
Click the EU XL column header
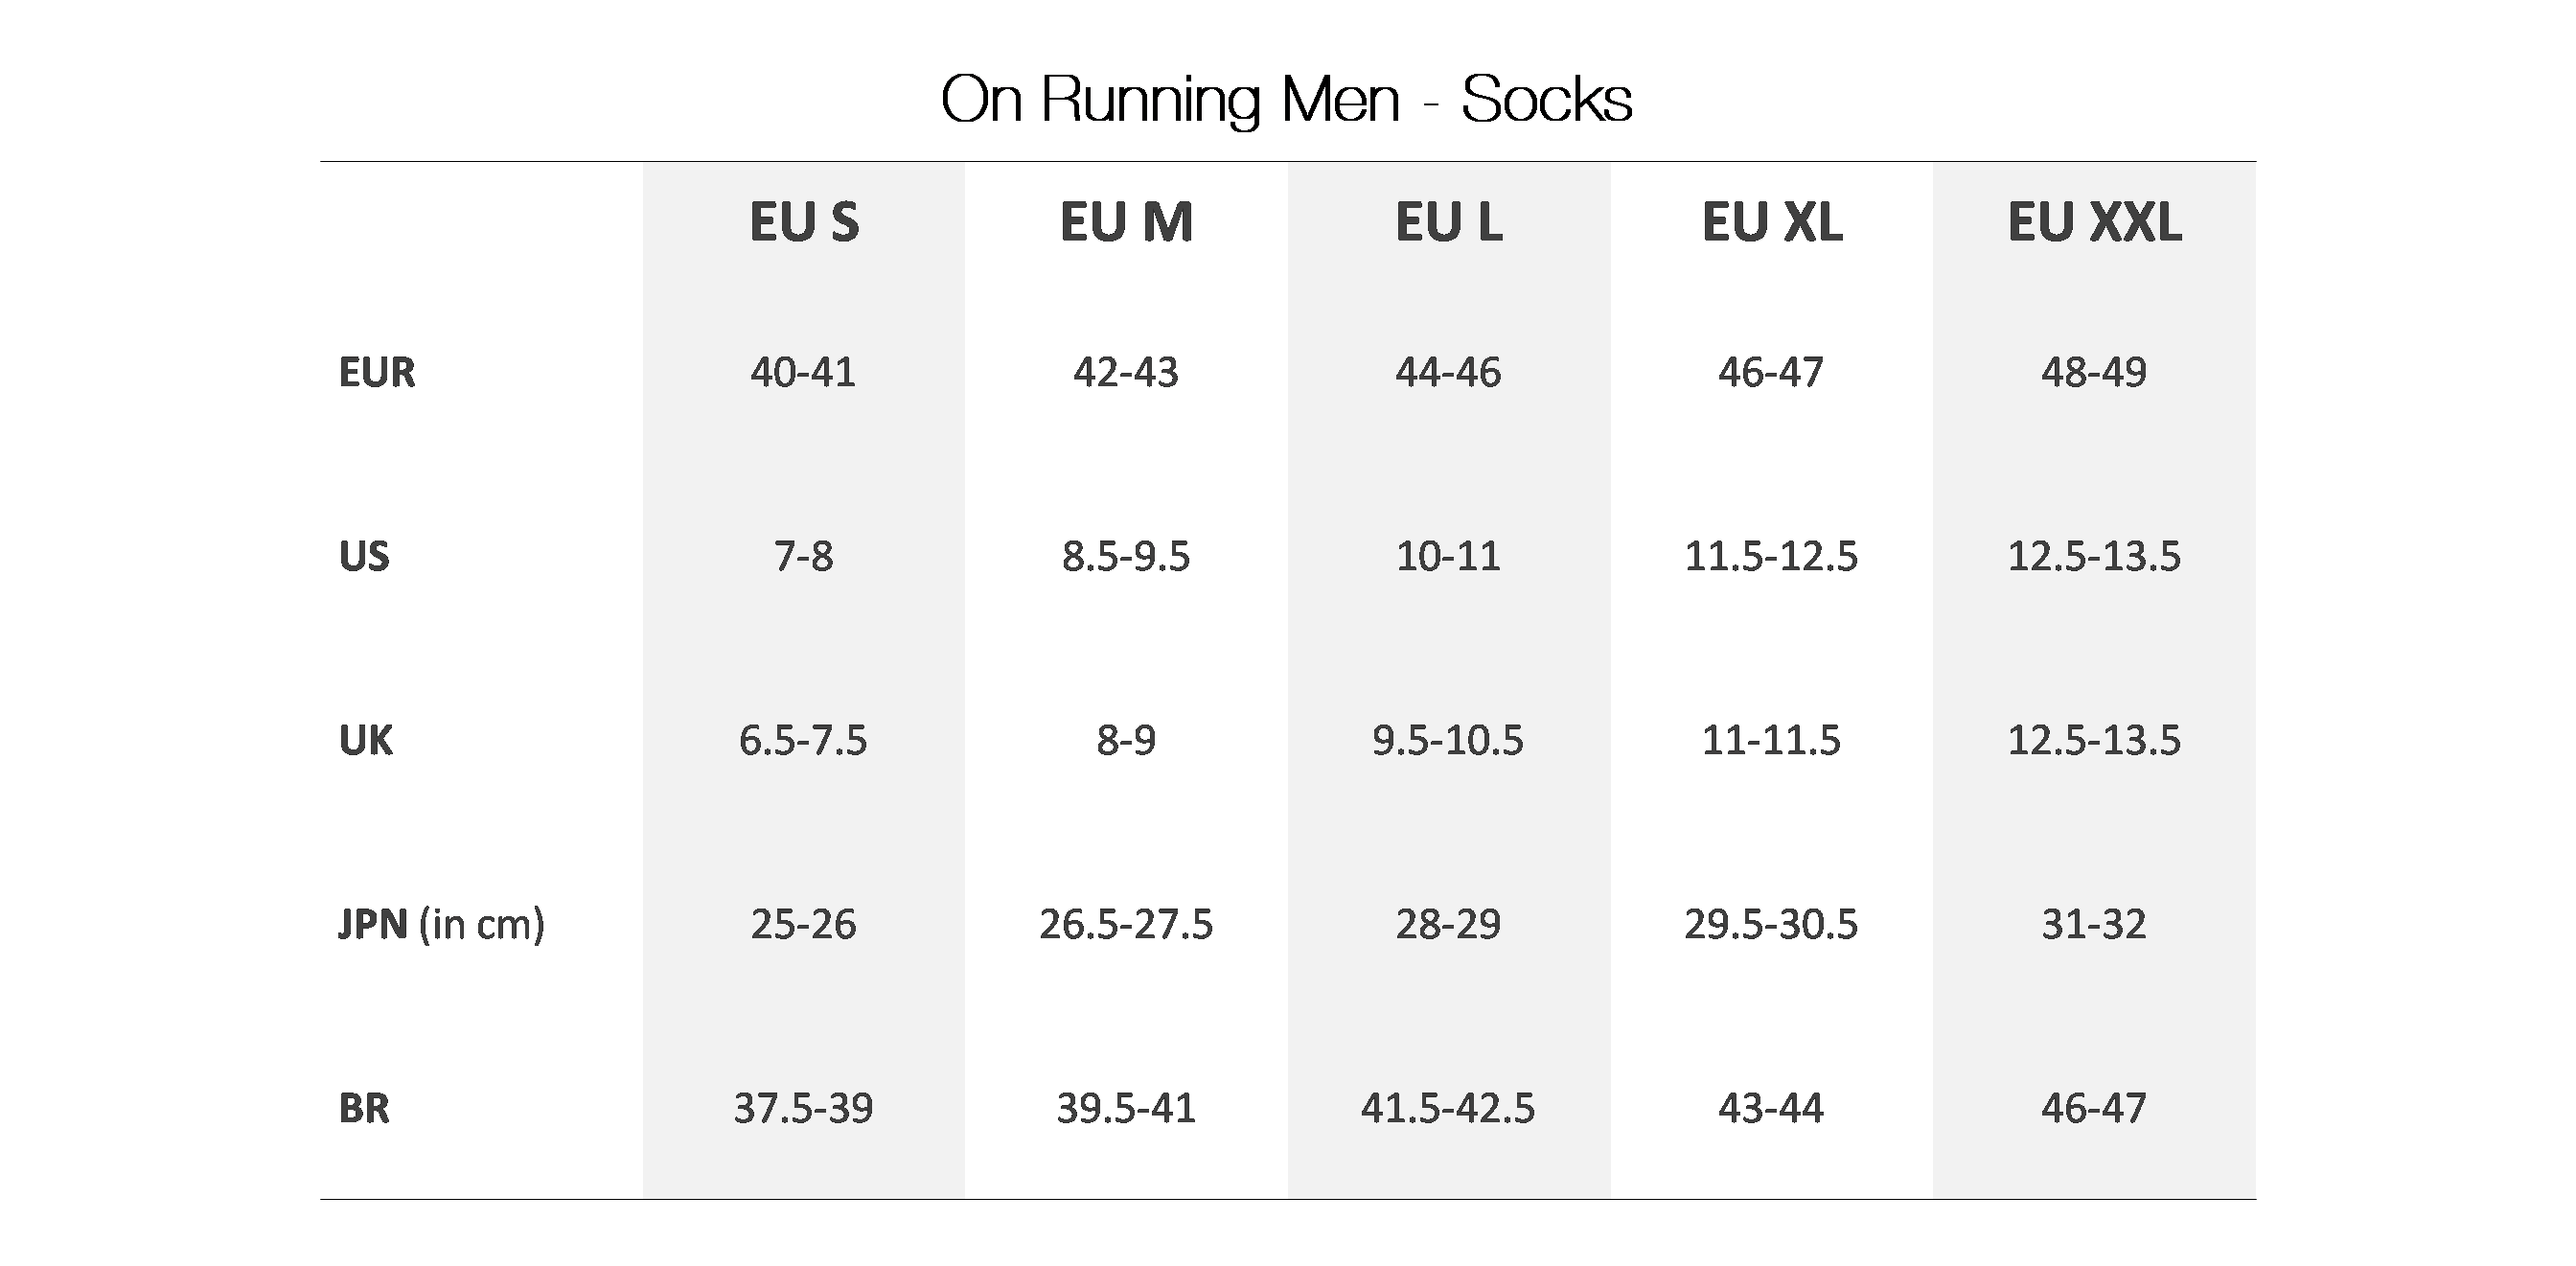[1771, 222]
